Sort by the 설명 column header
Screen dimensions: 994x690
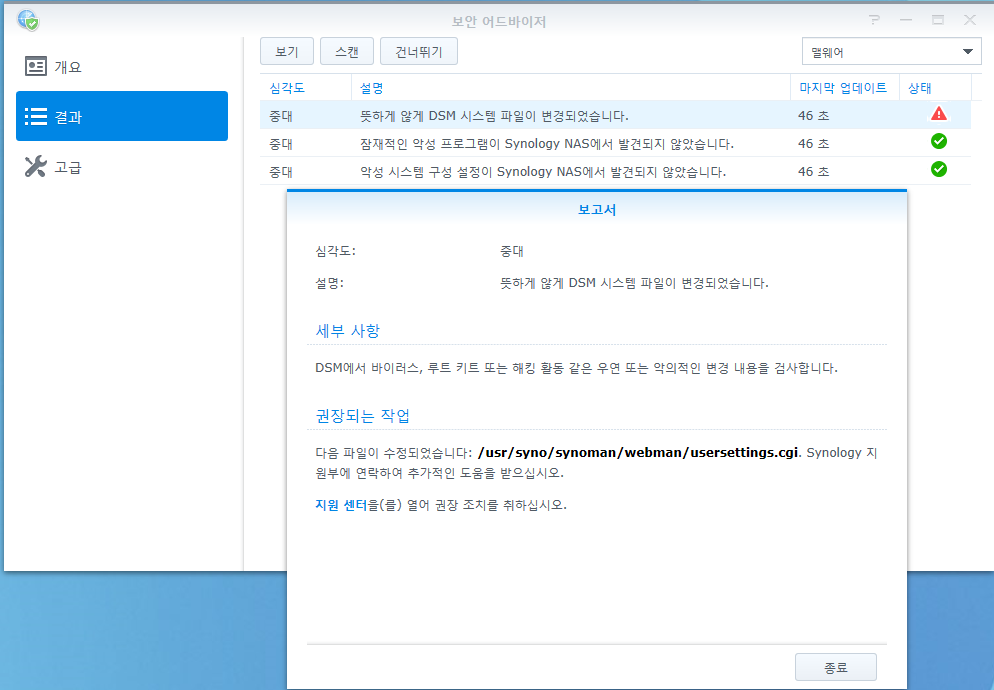571,88
